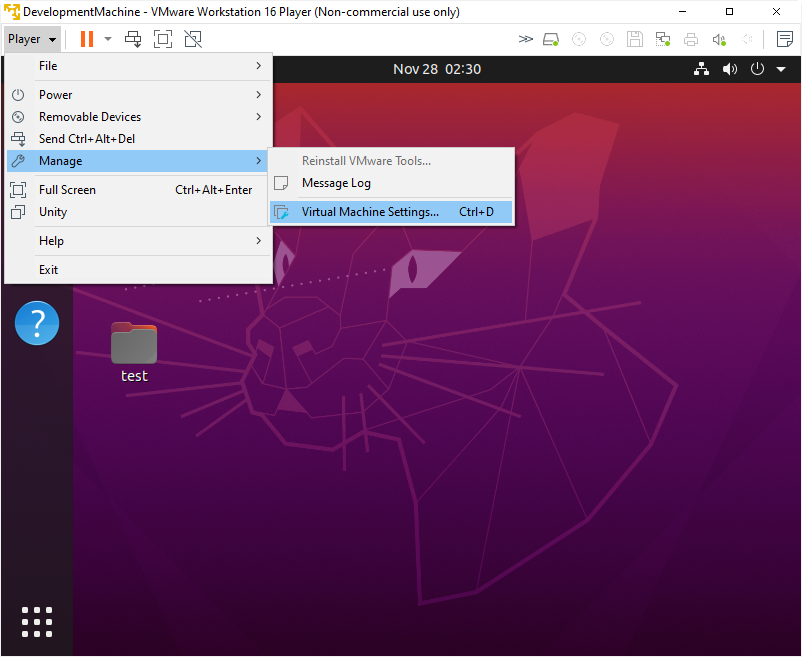The height and width of the screenshot is (657, 802).
Task: Open Message Log from the Manage submenu
Action: pyautogui.click(x=391, y=183)
